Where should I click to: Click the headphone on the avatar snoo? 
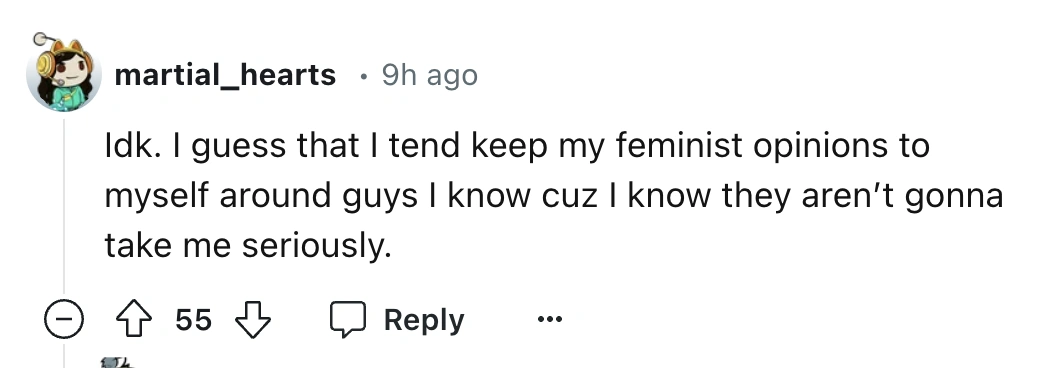[x=46, y=65]
